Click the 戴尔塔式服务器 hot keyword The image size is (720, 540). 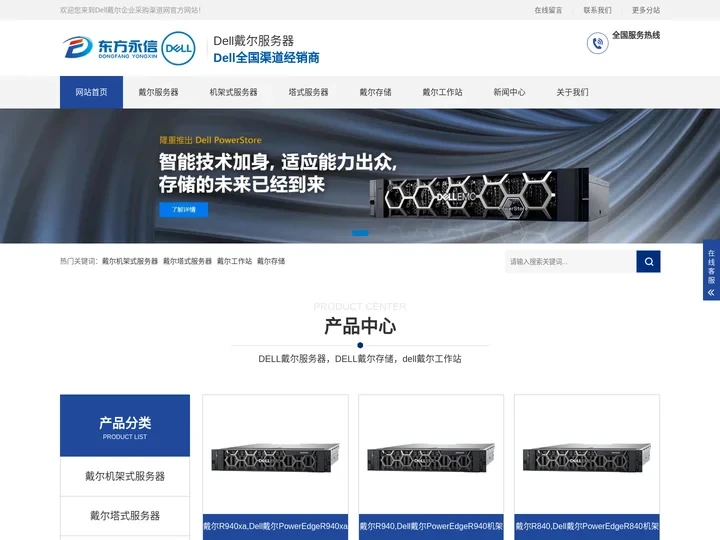[x=187, y=261]
